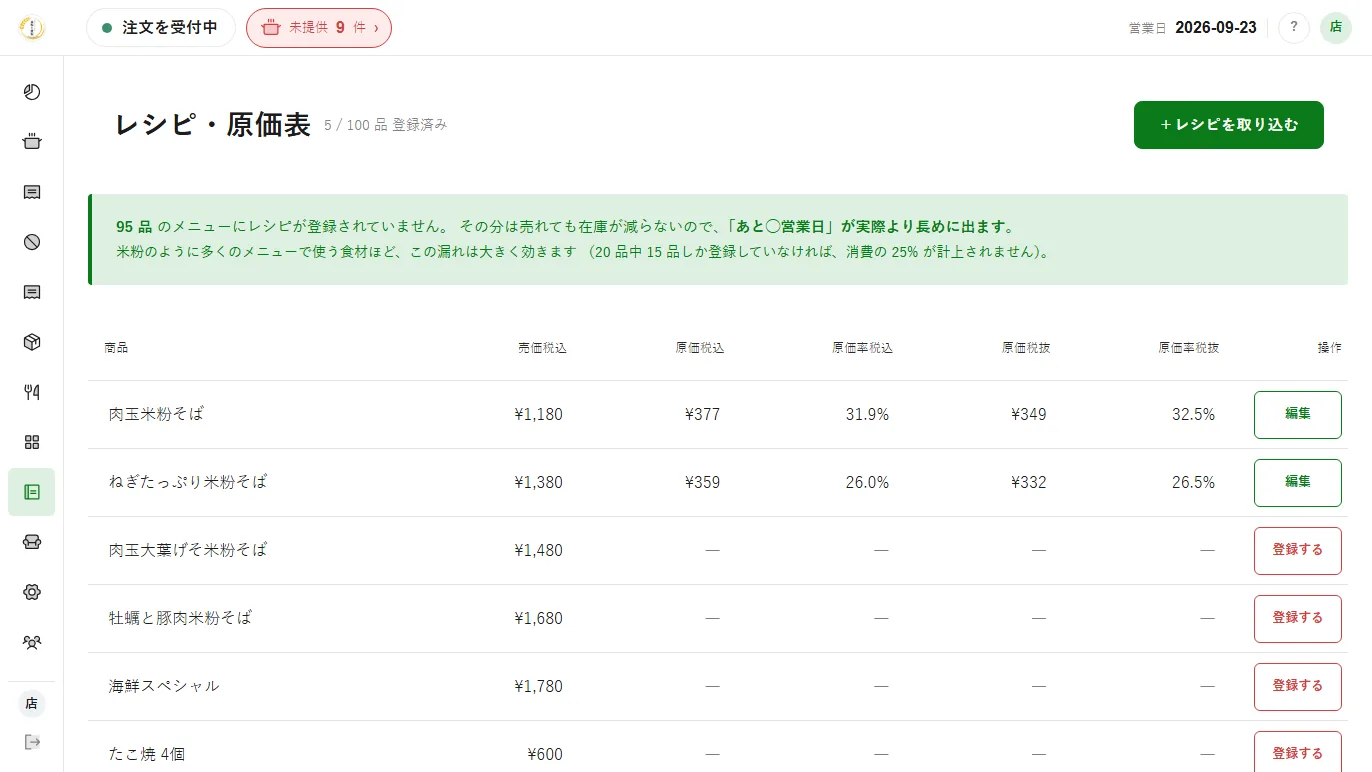
Task: Edit the 肉玉米粉そば recipe
Action: pos(1298,414)
